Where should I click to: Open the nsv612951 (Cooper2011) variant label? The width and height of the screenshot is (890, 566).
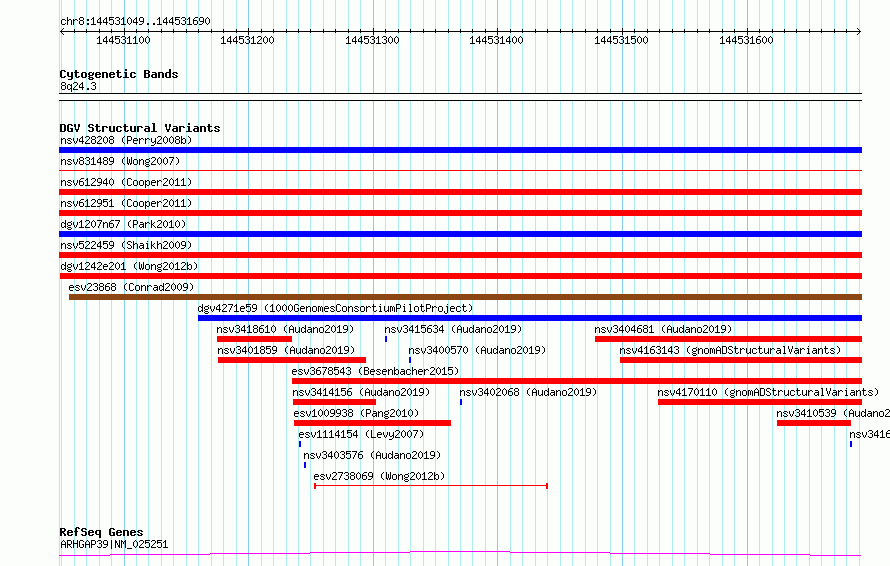coord(126,203)
